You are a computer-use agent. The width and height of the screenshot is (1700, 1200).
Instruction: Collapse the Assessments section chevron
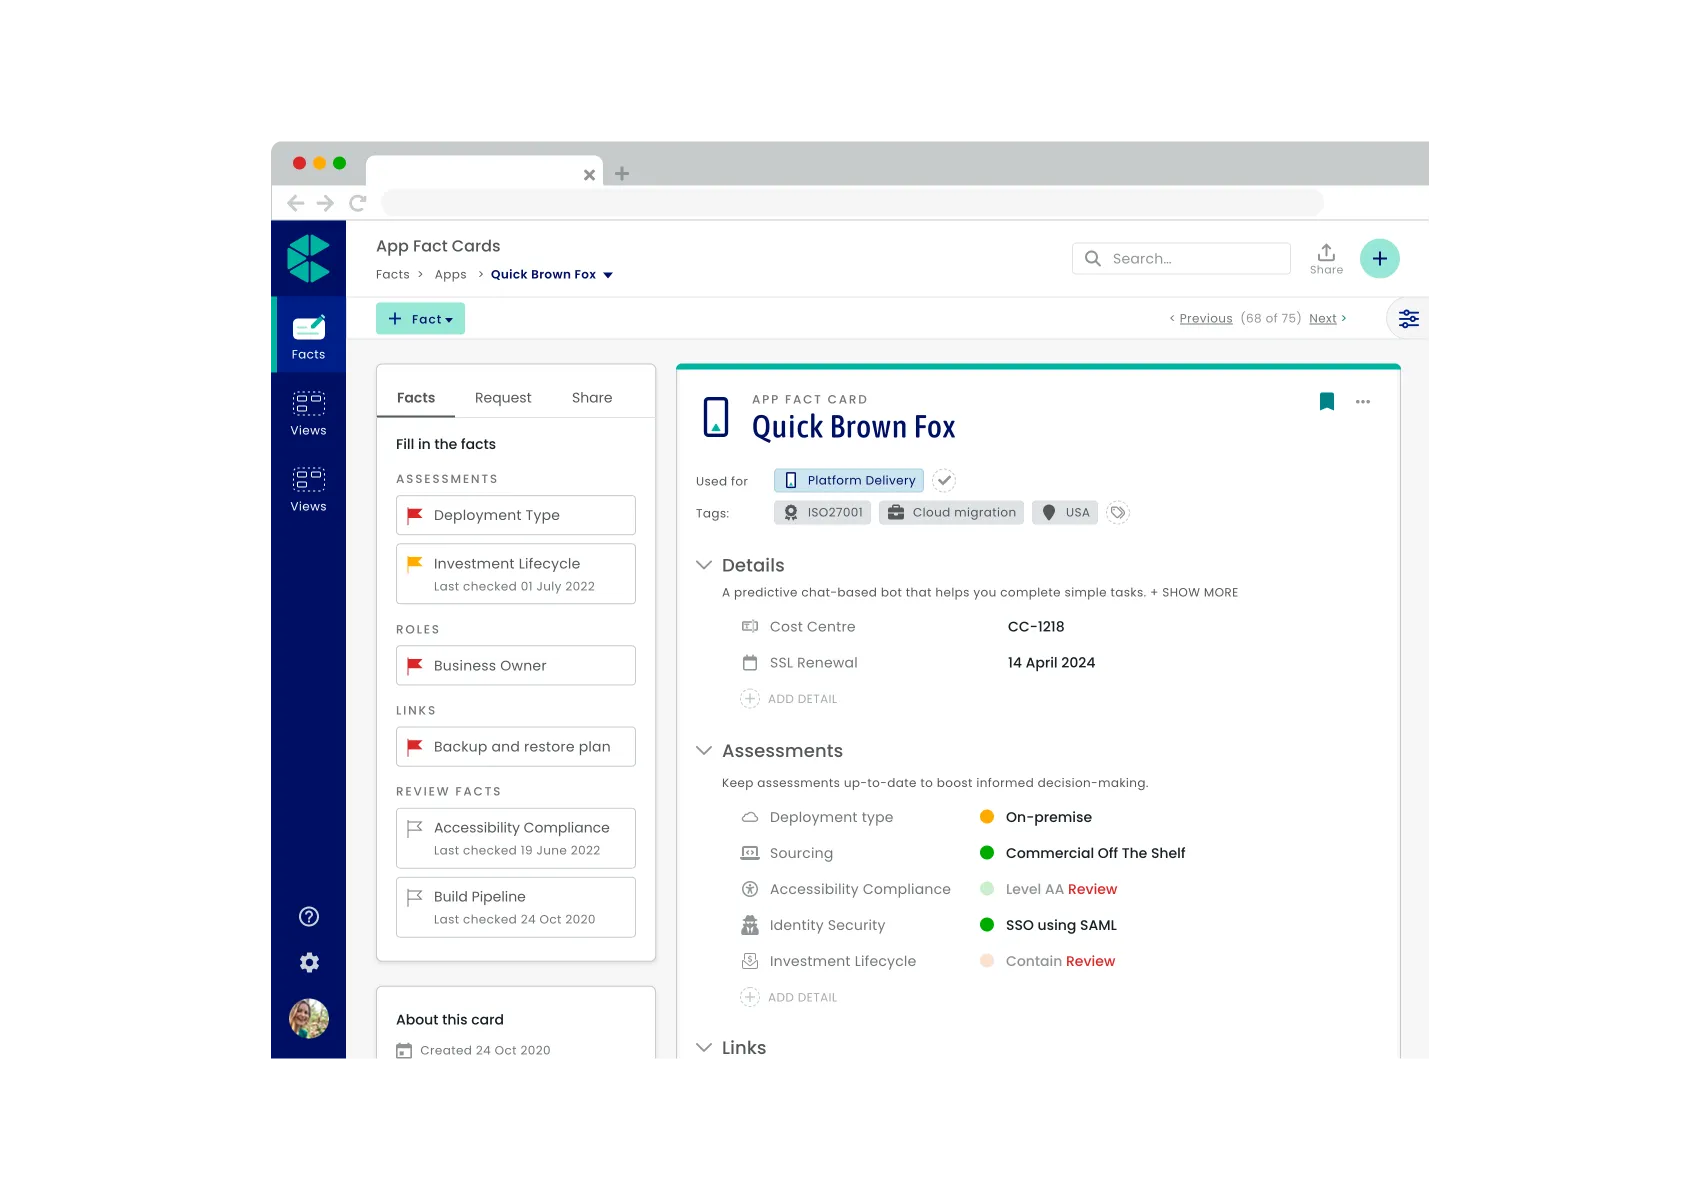704,751
